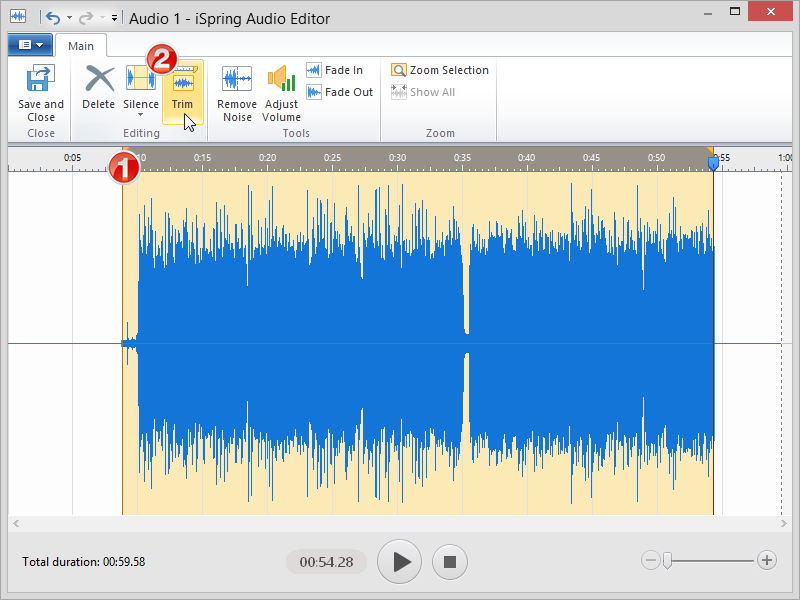Click the timeline ruler at 0:45
Image resolution: width=800 pixels, height=600 pixels.
pos(591,158)
